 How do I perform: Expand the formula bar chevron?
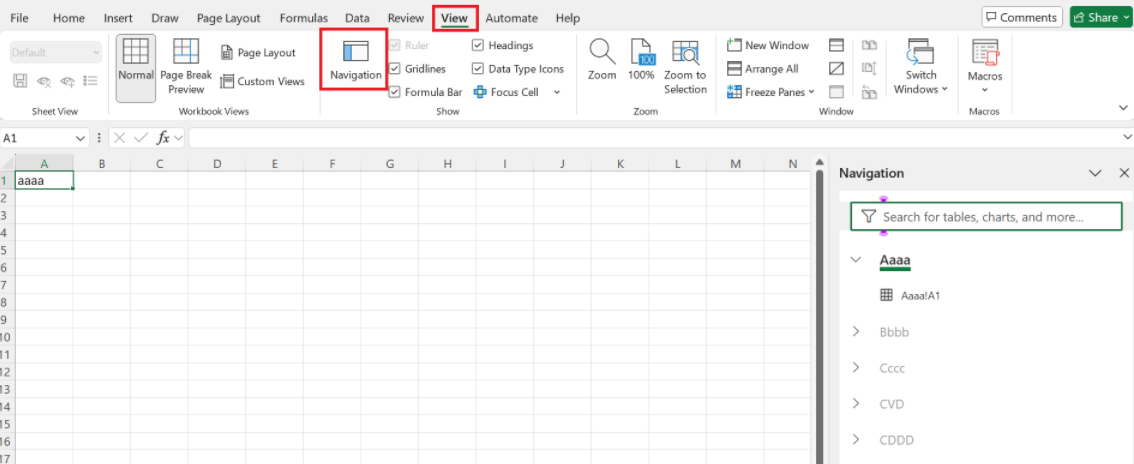tap(1127, 137)
